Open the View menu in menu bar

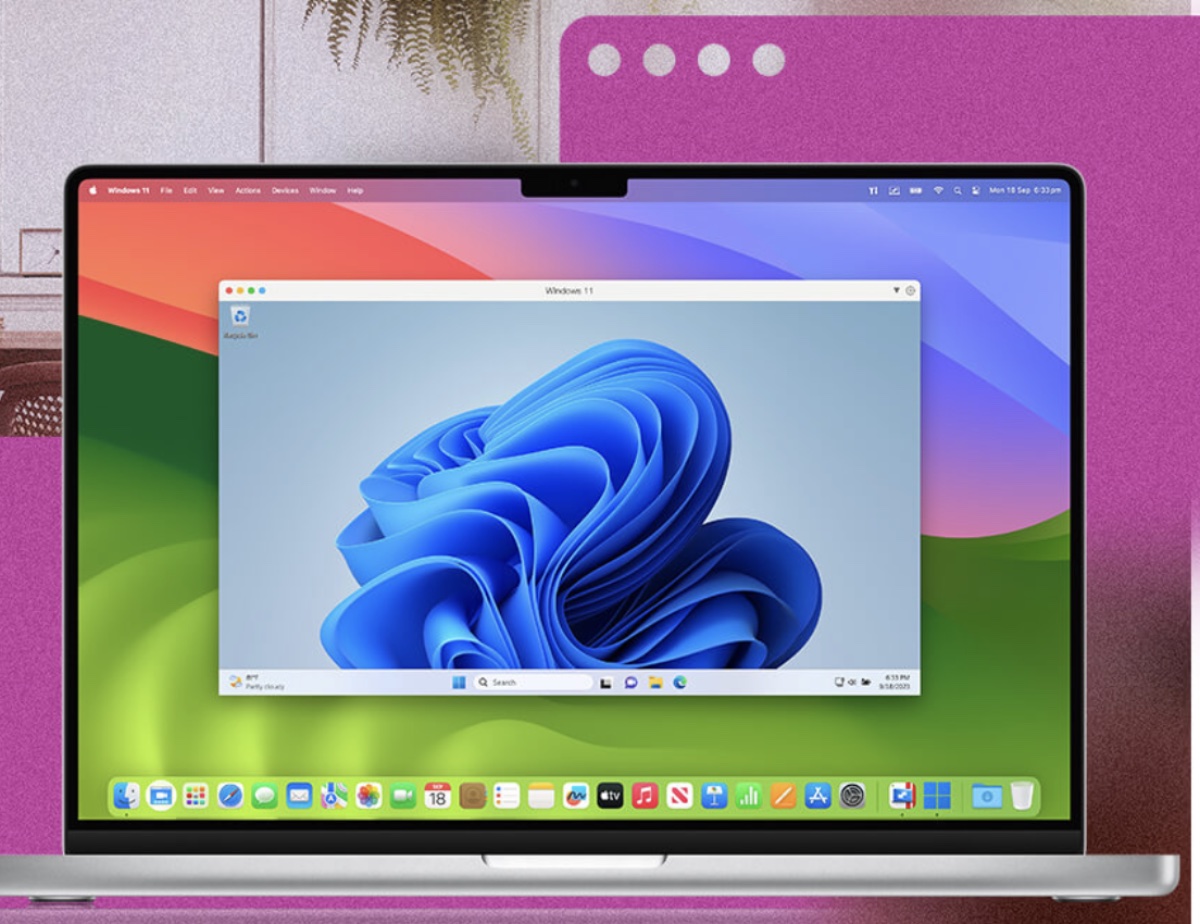tap(215, 190)
